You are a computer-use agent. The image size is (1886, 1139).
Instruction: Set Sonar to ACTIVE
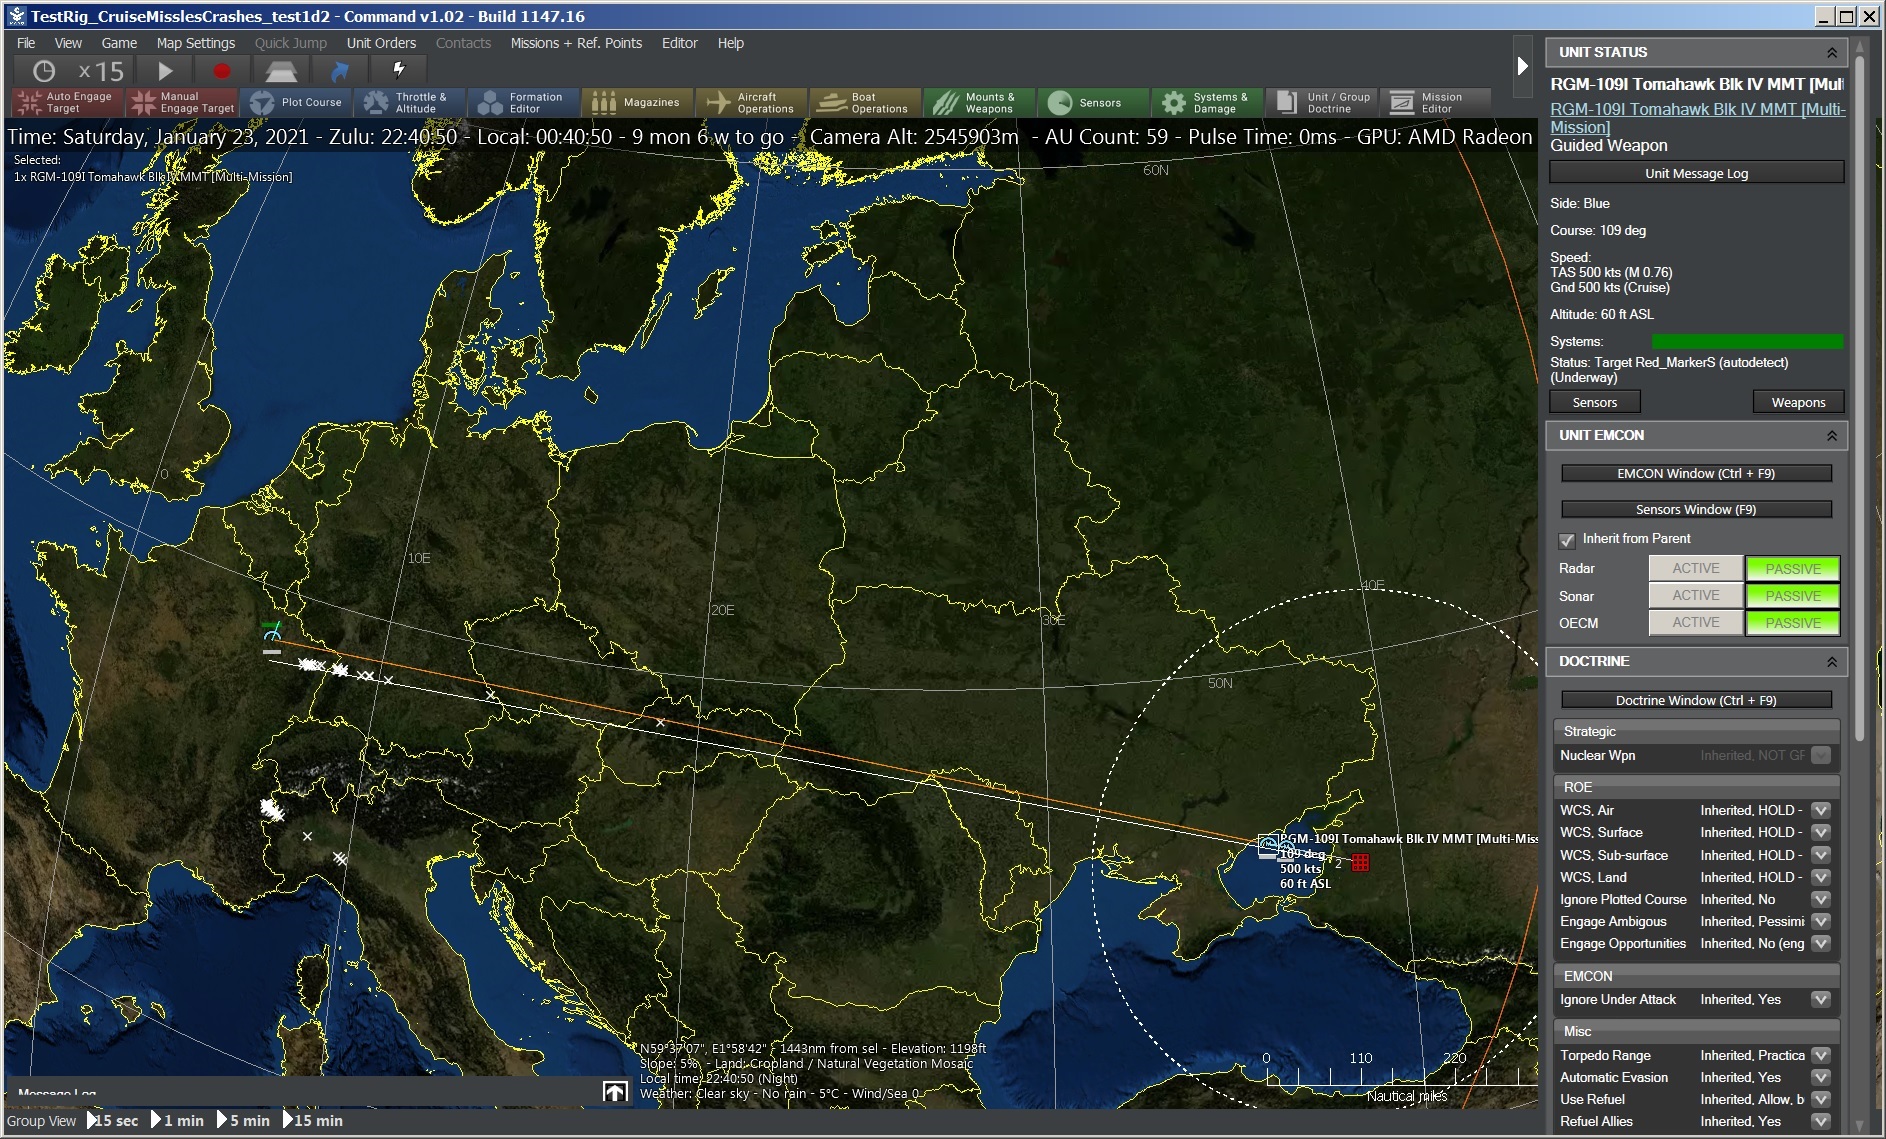(1696, 595)
